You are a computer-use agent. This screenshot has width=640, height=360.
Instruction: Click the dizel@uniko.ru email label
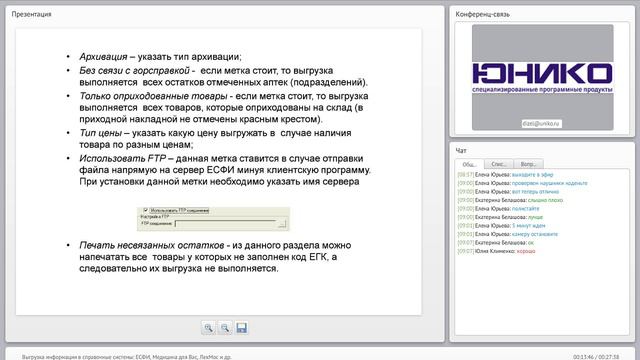coord(541,123)
